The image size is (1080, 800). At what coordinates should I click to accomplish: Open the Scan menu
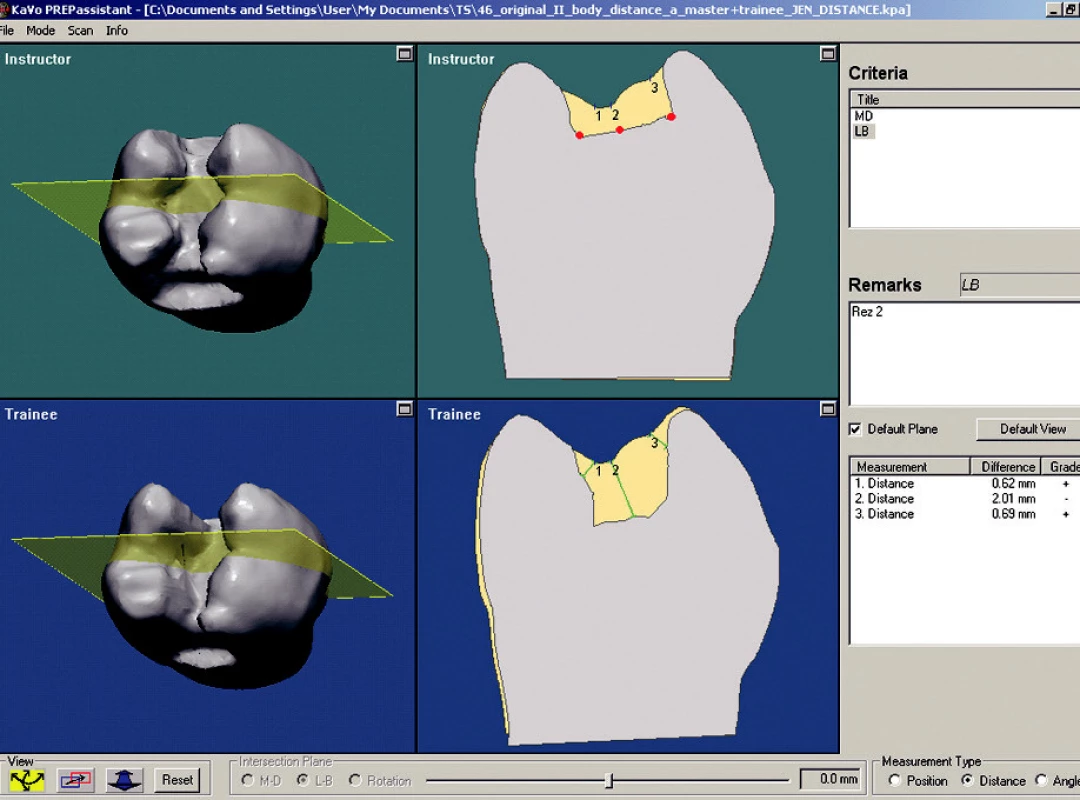(80, 30)
